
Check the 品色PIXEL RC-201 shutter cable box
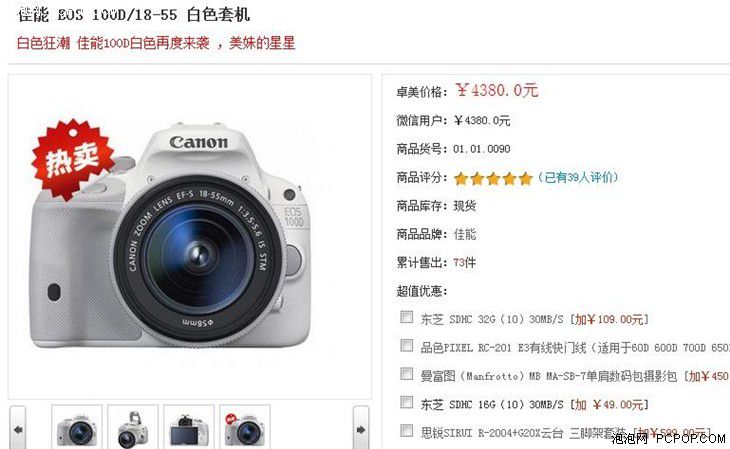click(406, 346)
